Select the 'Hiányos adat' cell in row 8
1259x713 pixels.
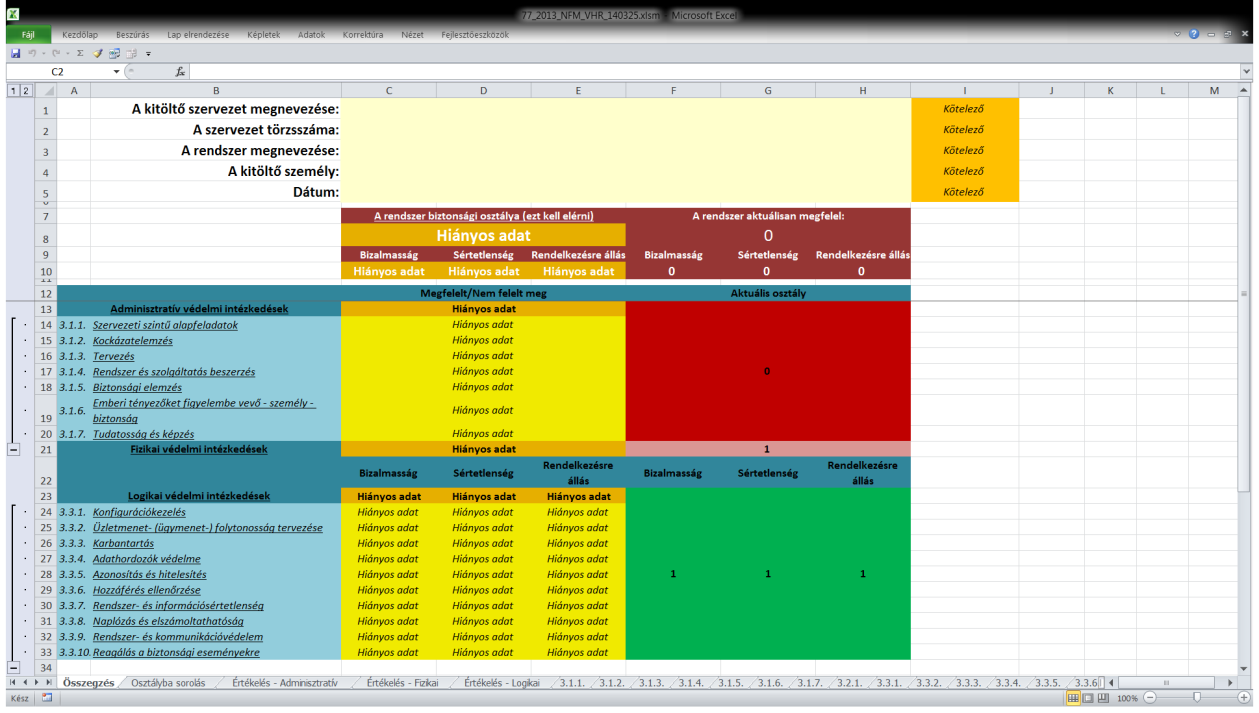click(x=484, y=236)
